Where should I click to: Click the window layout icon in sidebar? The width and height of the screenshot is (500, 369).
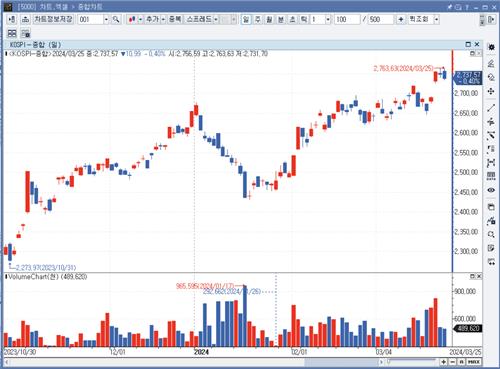pos(491,207)
